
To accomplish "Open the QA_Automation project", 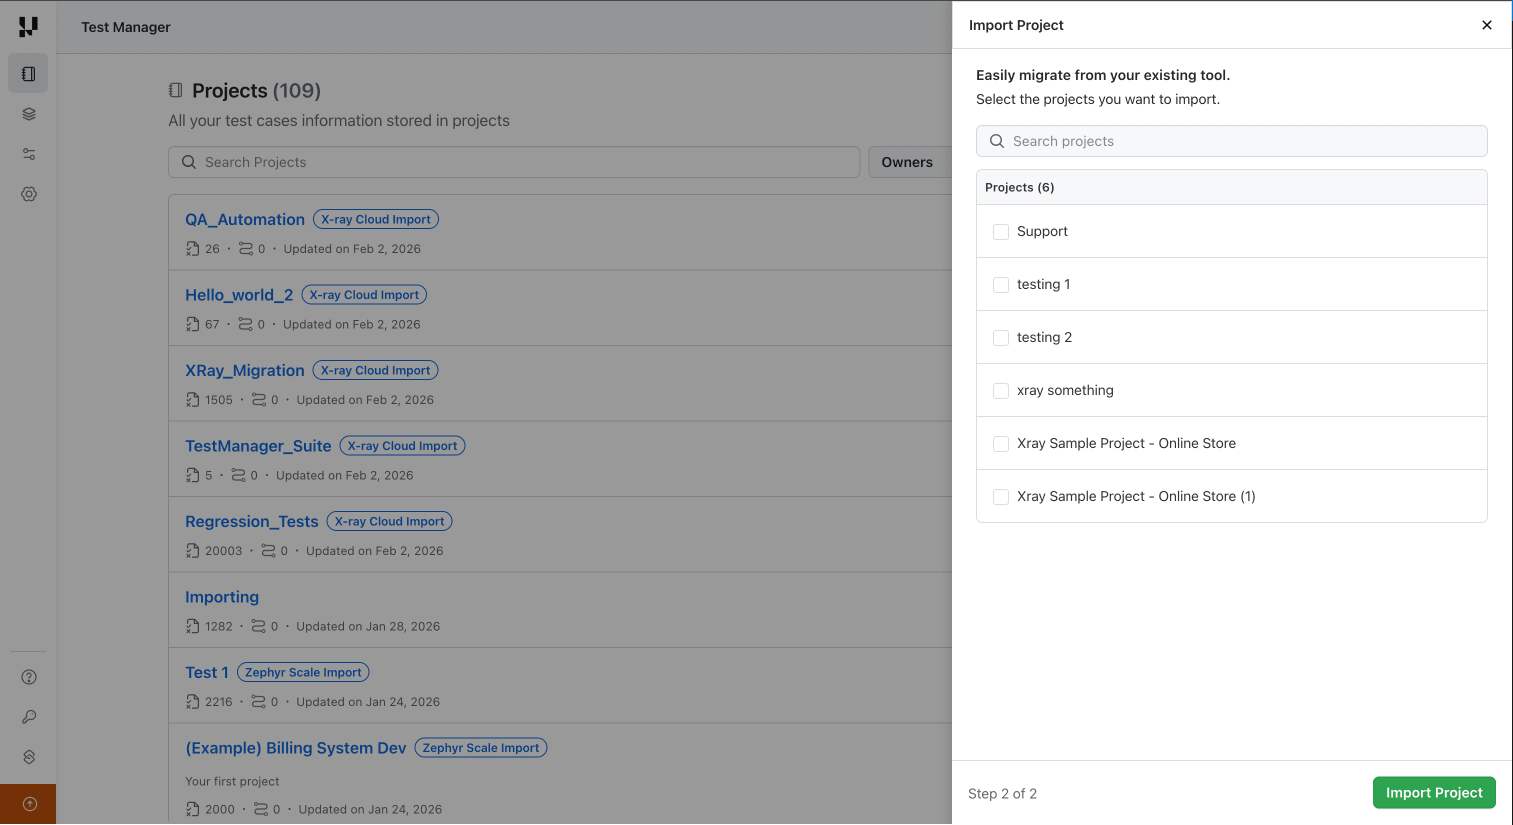I will [x=244, y=219].
